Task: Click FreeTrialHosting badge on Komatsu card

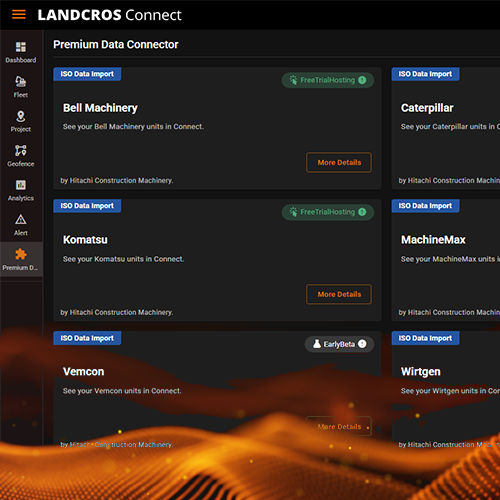Action: [x=328, y=212]
